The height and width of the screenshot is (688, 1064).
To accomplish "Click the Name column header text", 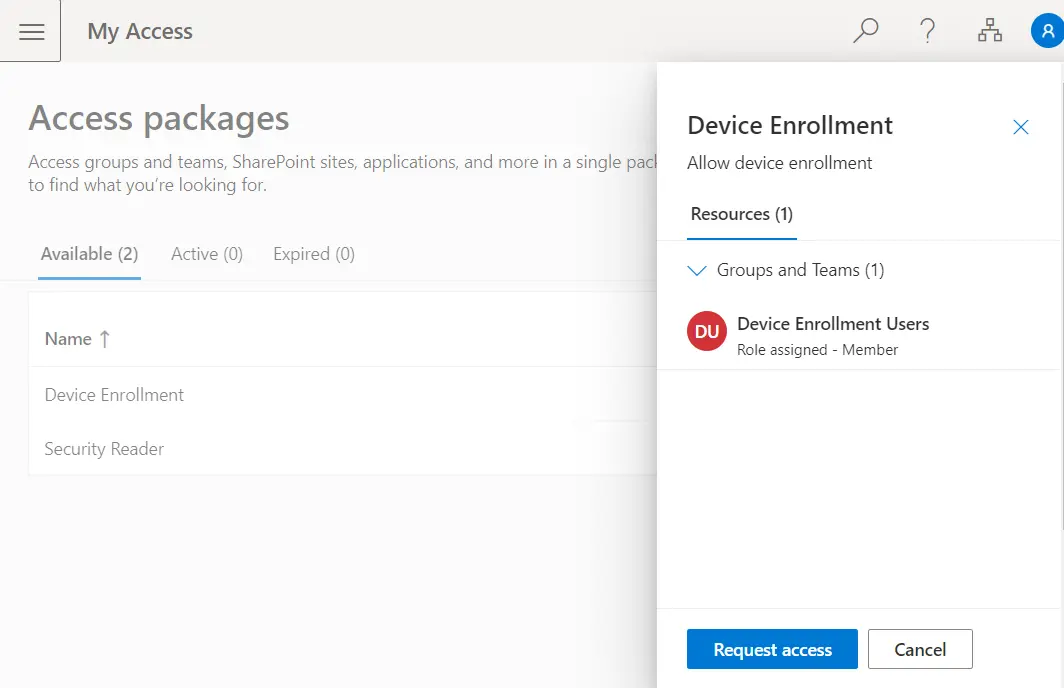I will click(x=68, y=339).
